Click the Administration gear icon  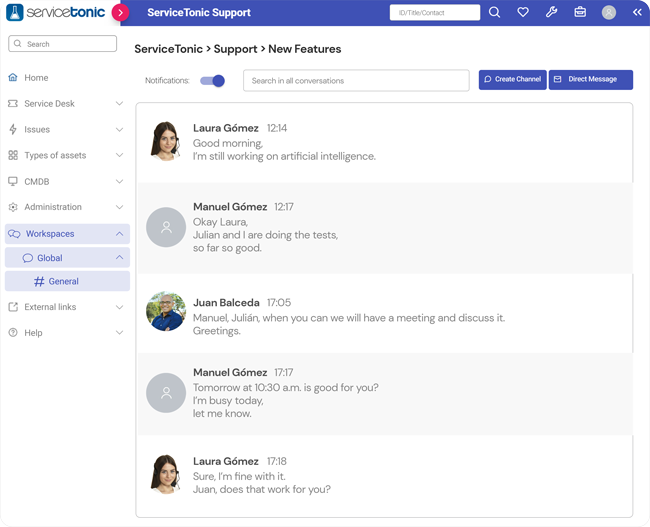pyautogui.click(x=13, y=207)
